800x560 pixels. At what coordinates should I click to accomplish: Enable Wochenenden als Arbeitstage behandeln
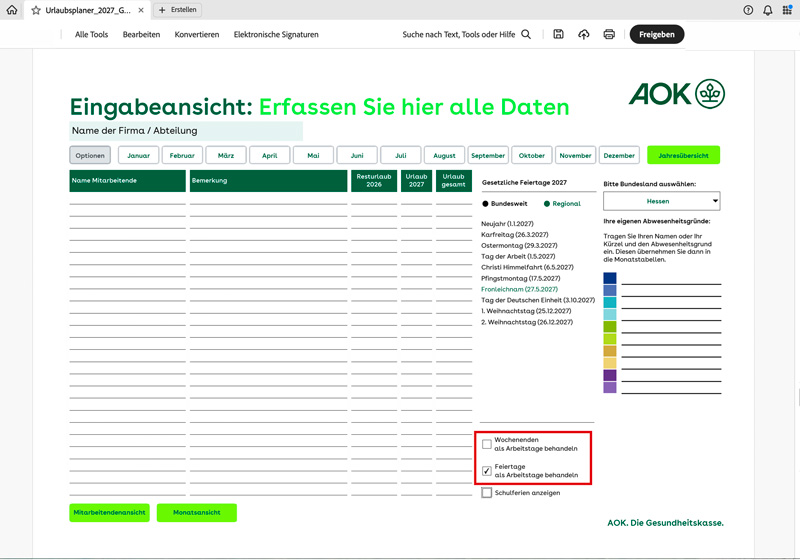(487, 444)
